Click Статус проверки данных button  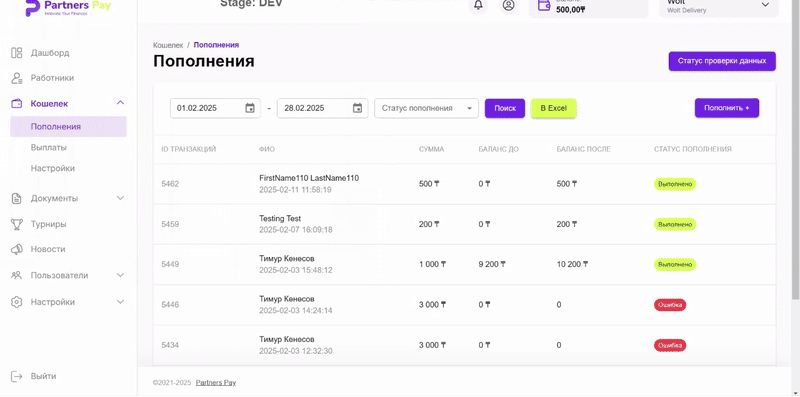[722, 61]
